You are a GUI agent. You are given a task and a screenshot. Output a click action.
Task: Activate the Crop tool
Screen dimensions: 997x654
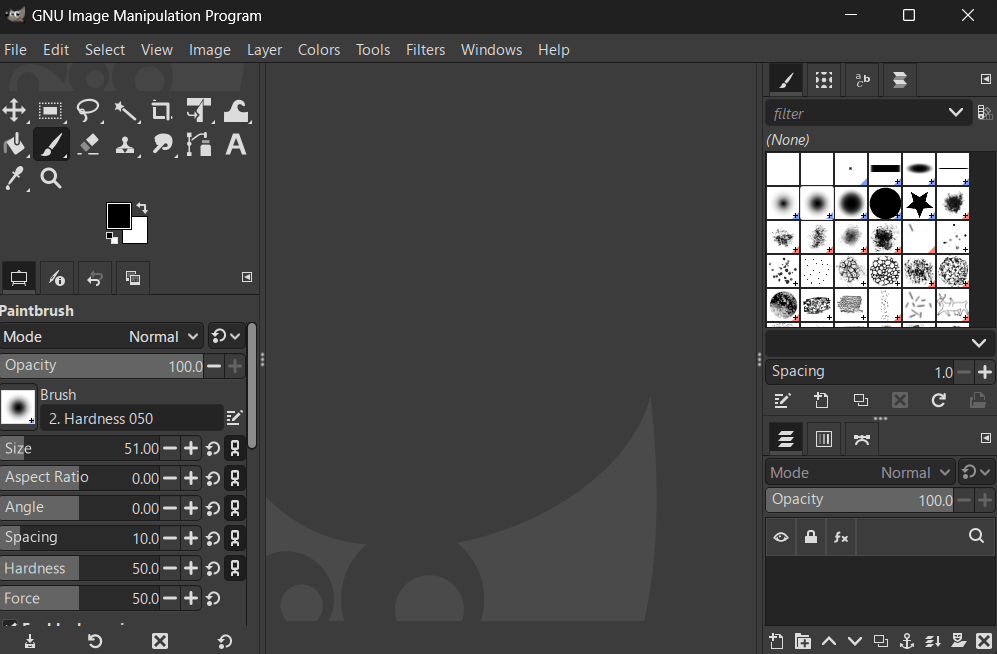pos(161,111)
